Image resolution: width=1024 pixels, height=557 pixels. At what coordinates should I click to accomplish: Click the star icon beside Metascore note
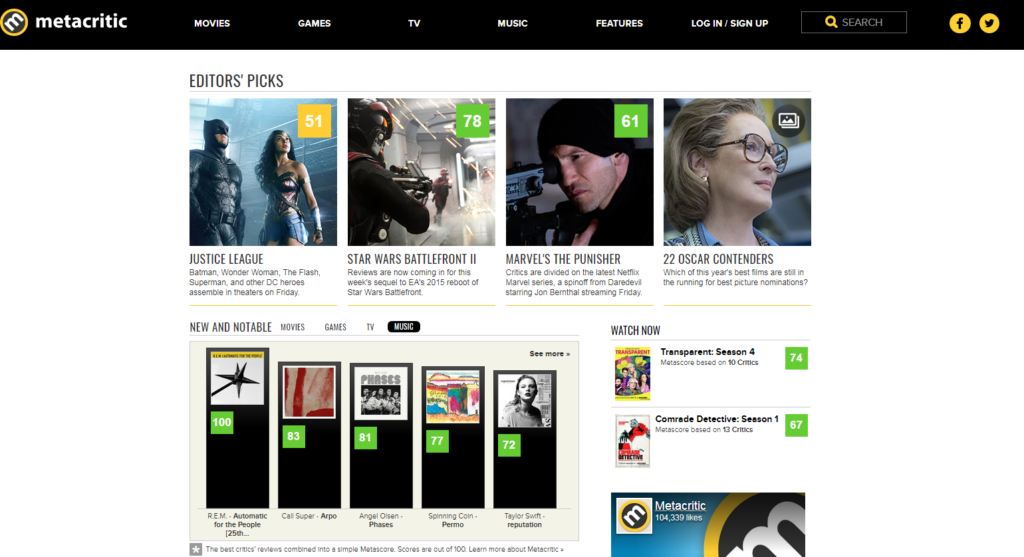click(x=195, y=549)
